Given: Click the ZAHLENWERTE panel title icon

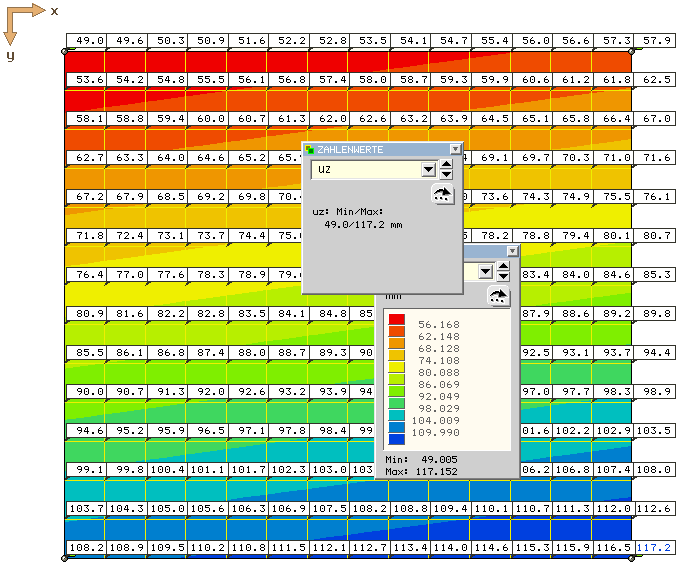Looking at the screenshot, I should (x=310, y=149).
